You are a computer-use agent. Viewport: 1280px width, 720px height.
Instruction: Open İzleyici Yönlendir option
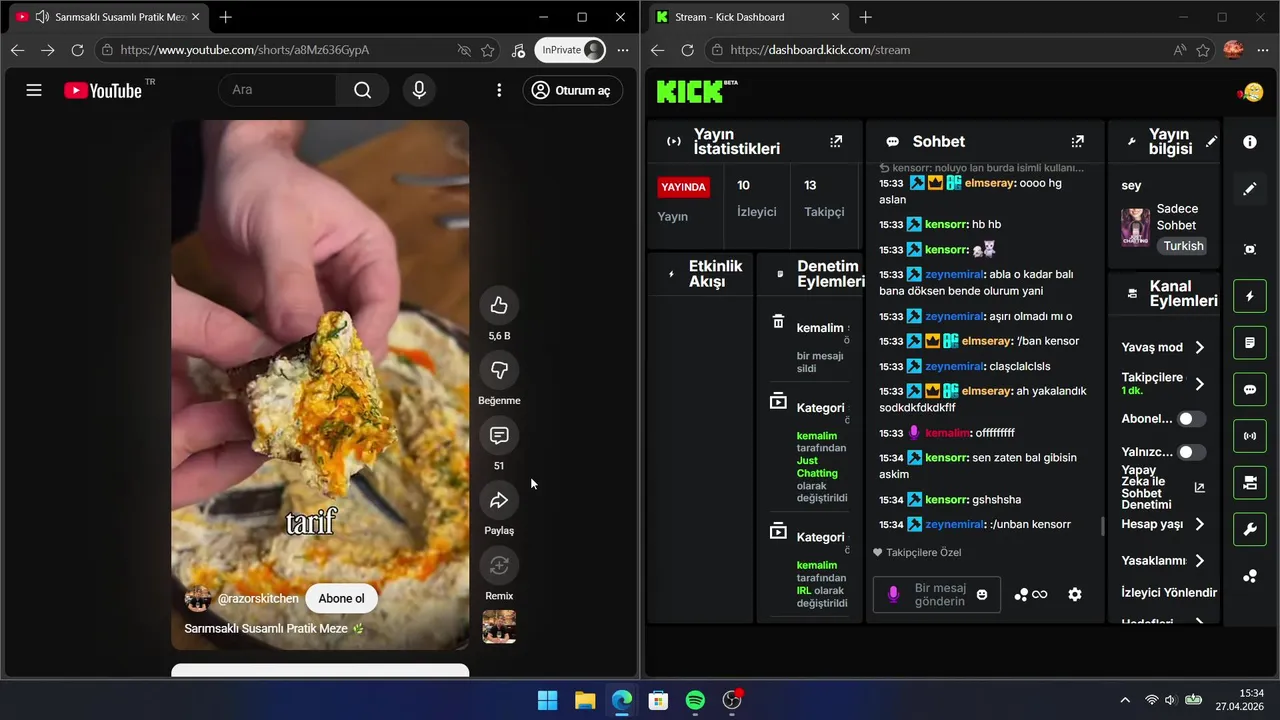coord(1169,592)
